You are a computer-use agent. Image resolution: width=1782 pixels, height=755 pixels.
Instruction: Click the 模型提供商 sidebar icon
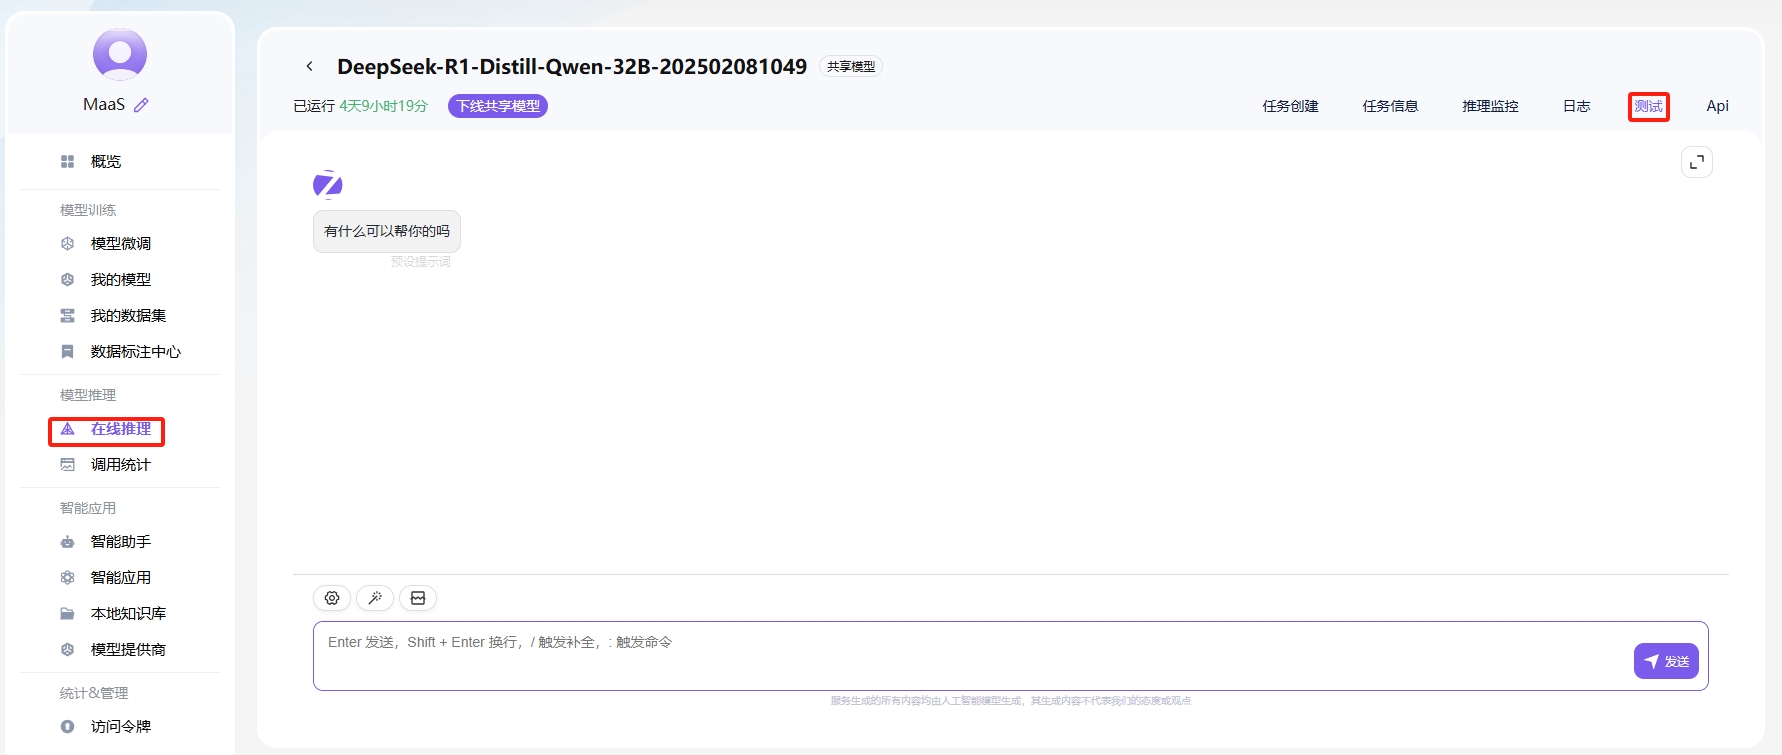click(x=67, y=649)
